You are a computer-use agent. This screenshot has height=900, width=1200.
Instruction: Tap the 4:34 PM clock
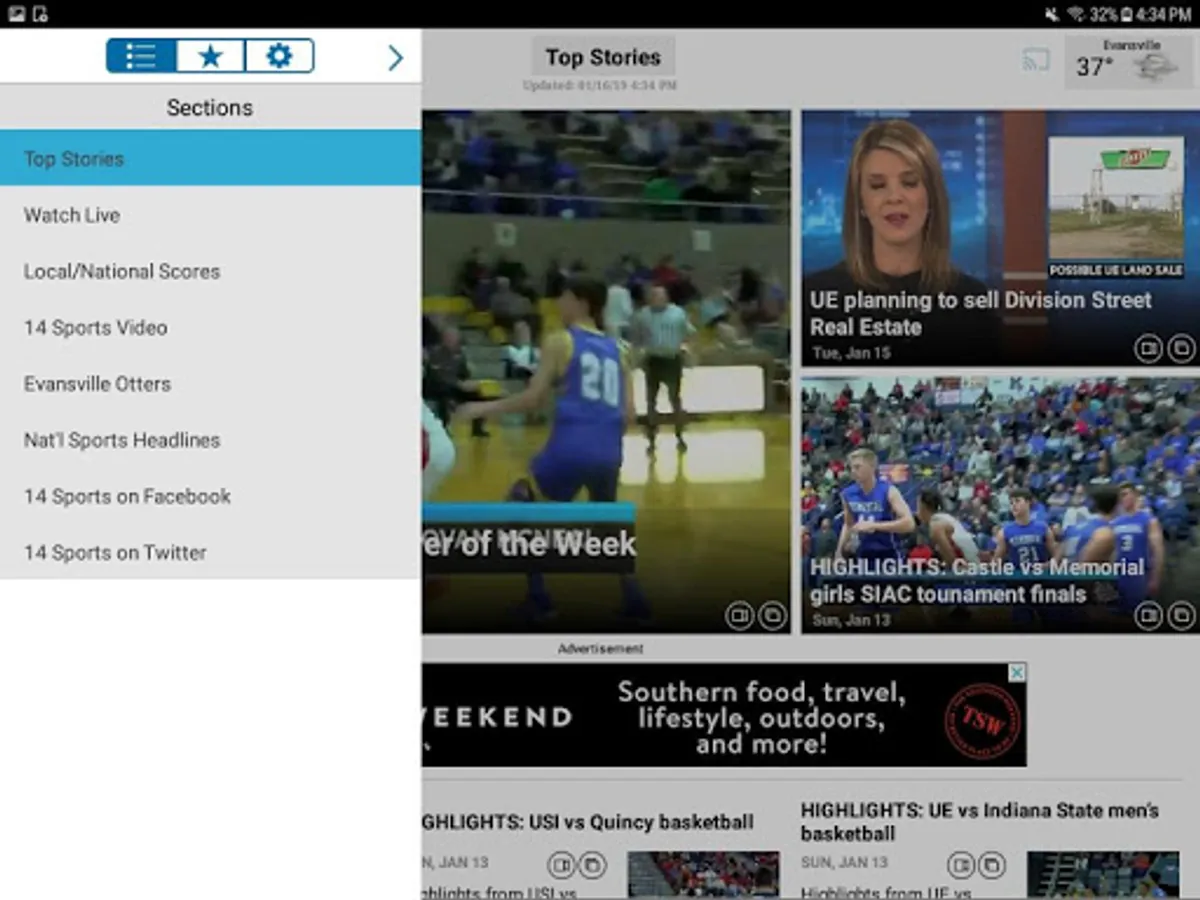pyautogui.click(x=1163, y=15)
